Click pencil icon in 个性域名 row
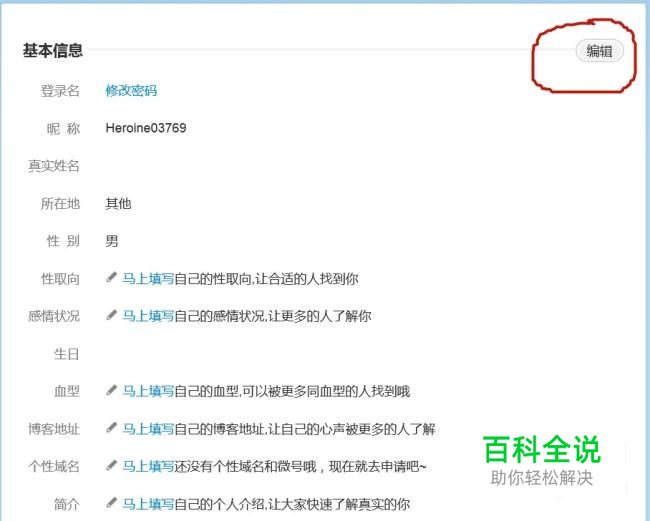The width and height of the screenshot is (650, 521). (111, 465)
